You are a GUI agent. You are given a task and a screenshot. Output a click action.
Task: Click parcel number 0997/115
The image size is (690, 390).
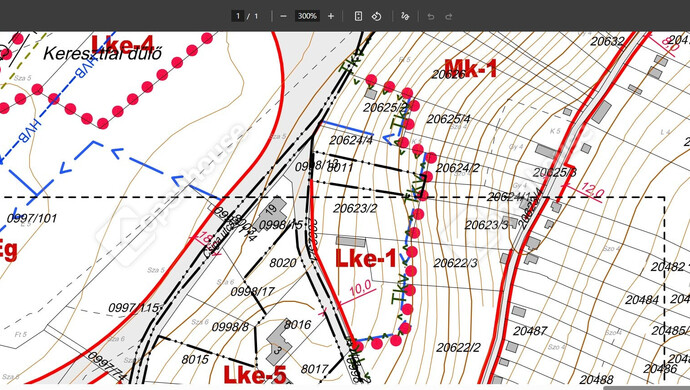point(134,308)
